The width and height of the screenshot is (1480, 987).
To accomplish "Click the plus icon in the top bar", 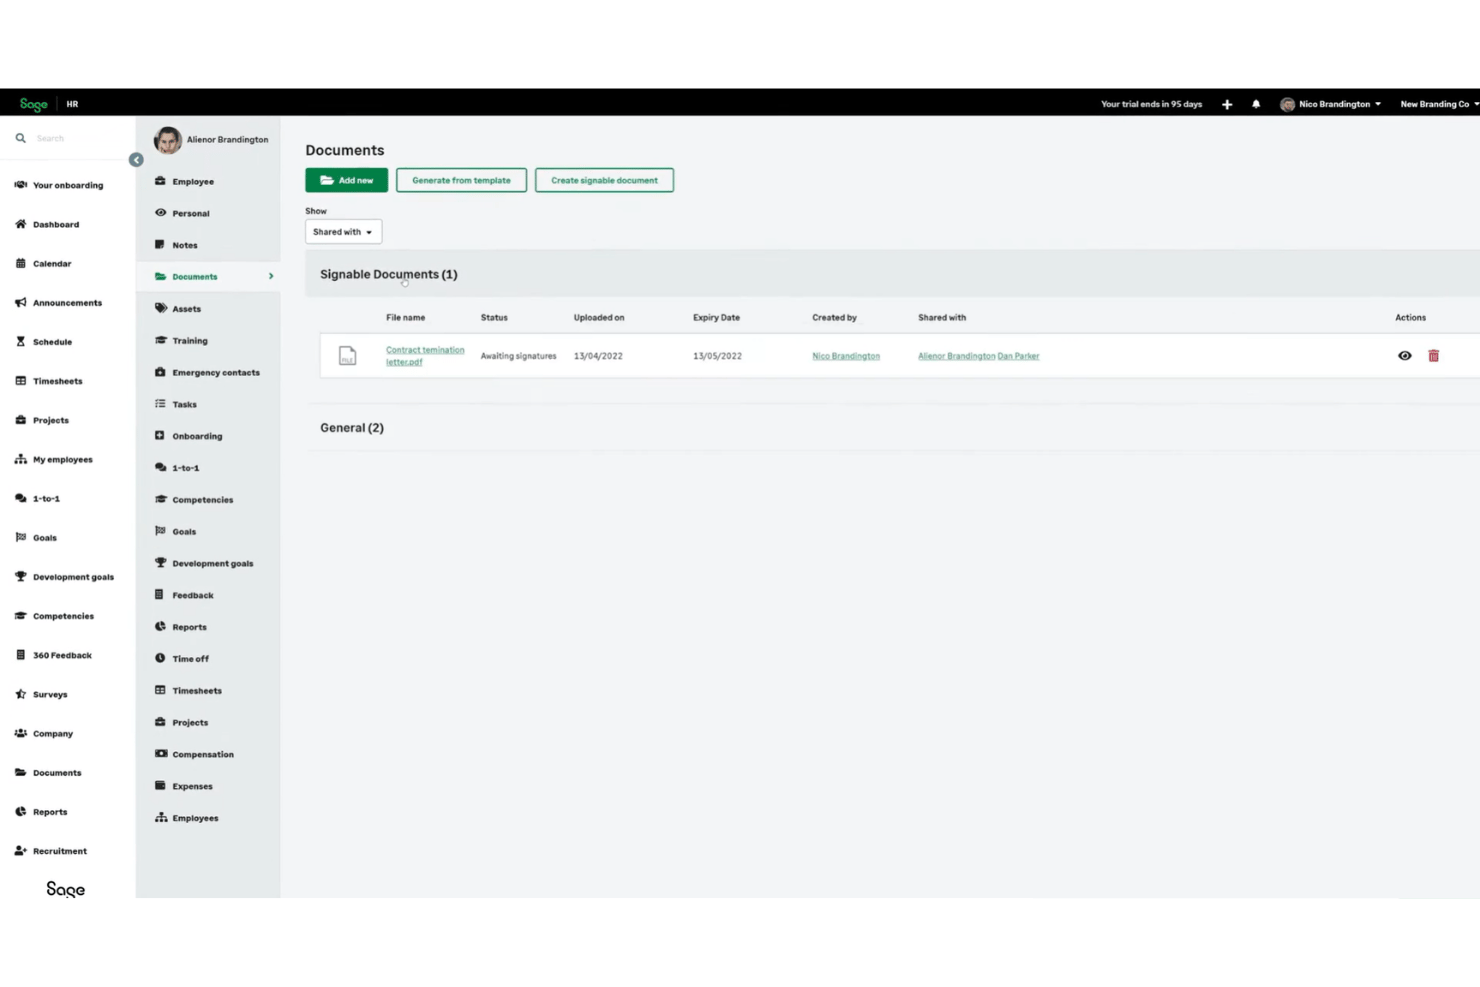I will tap(1227, 104).
